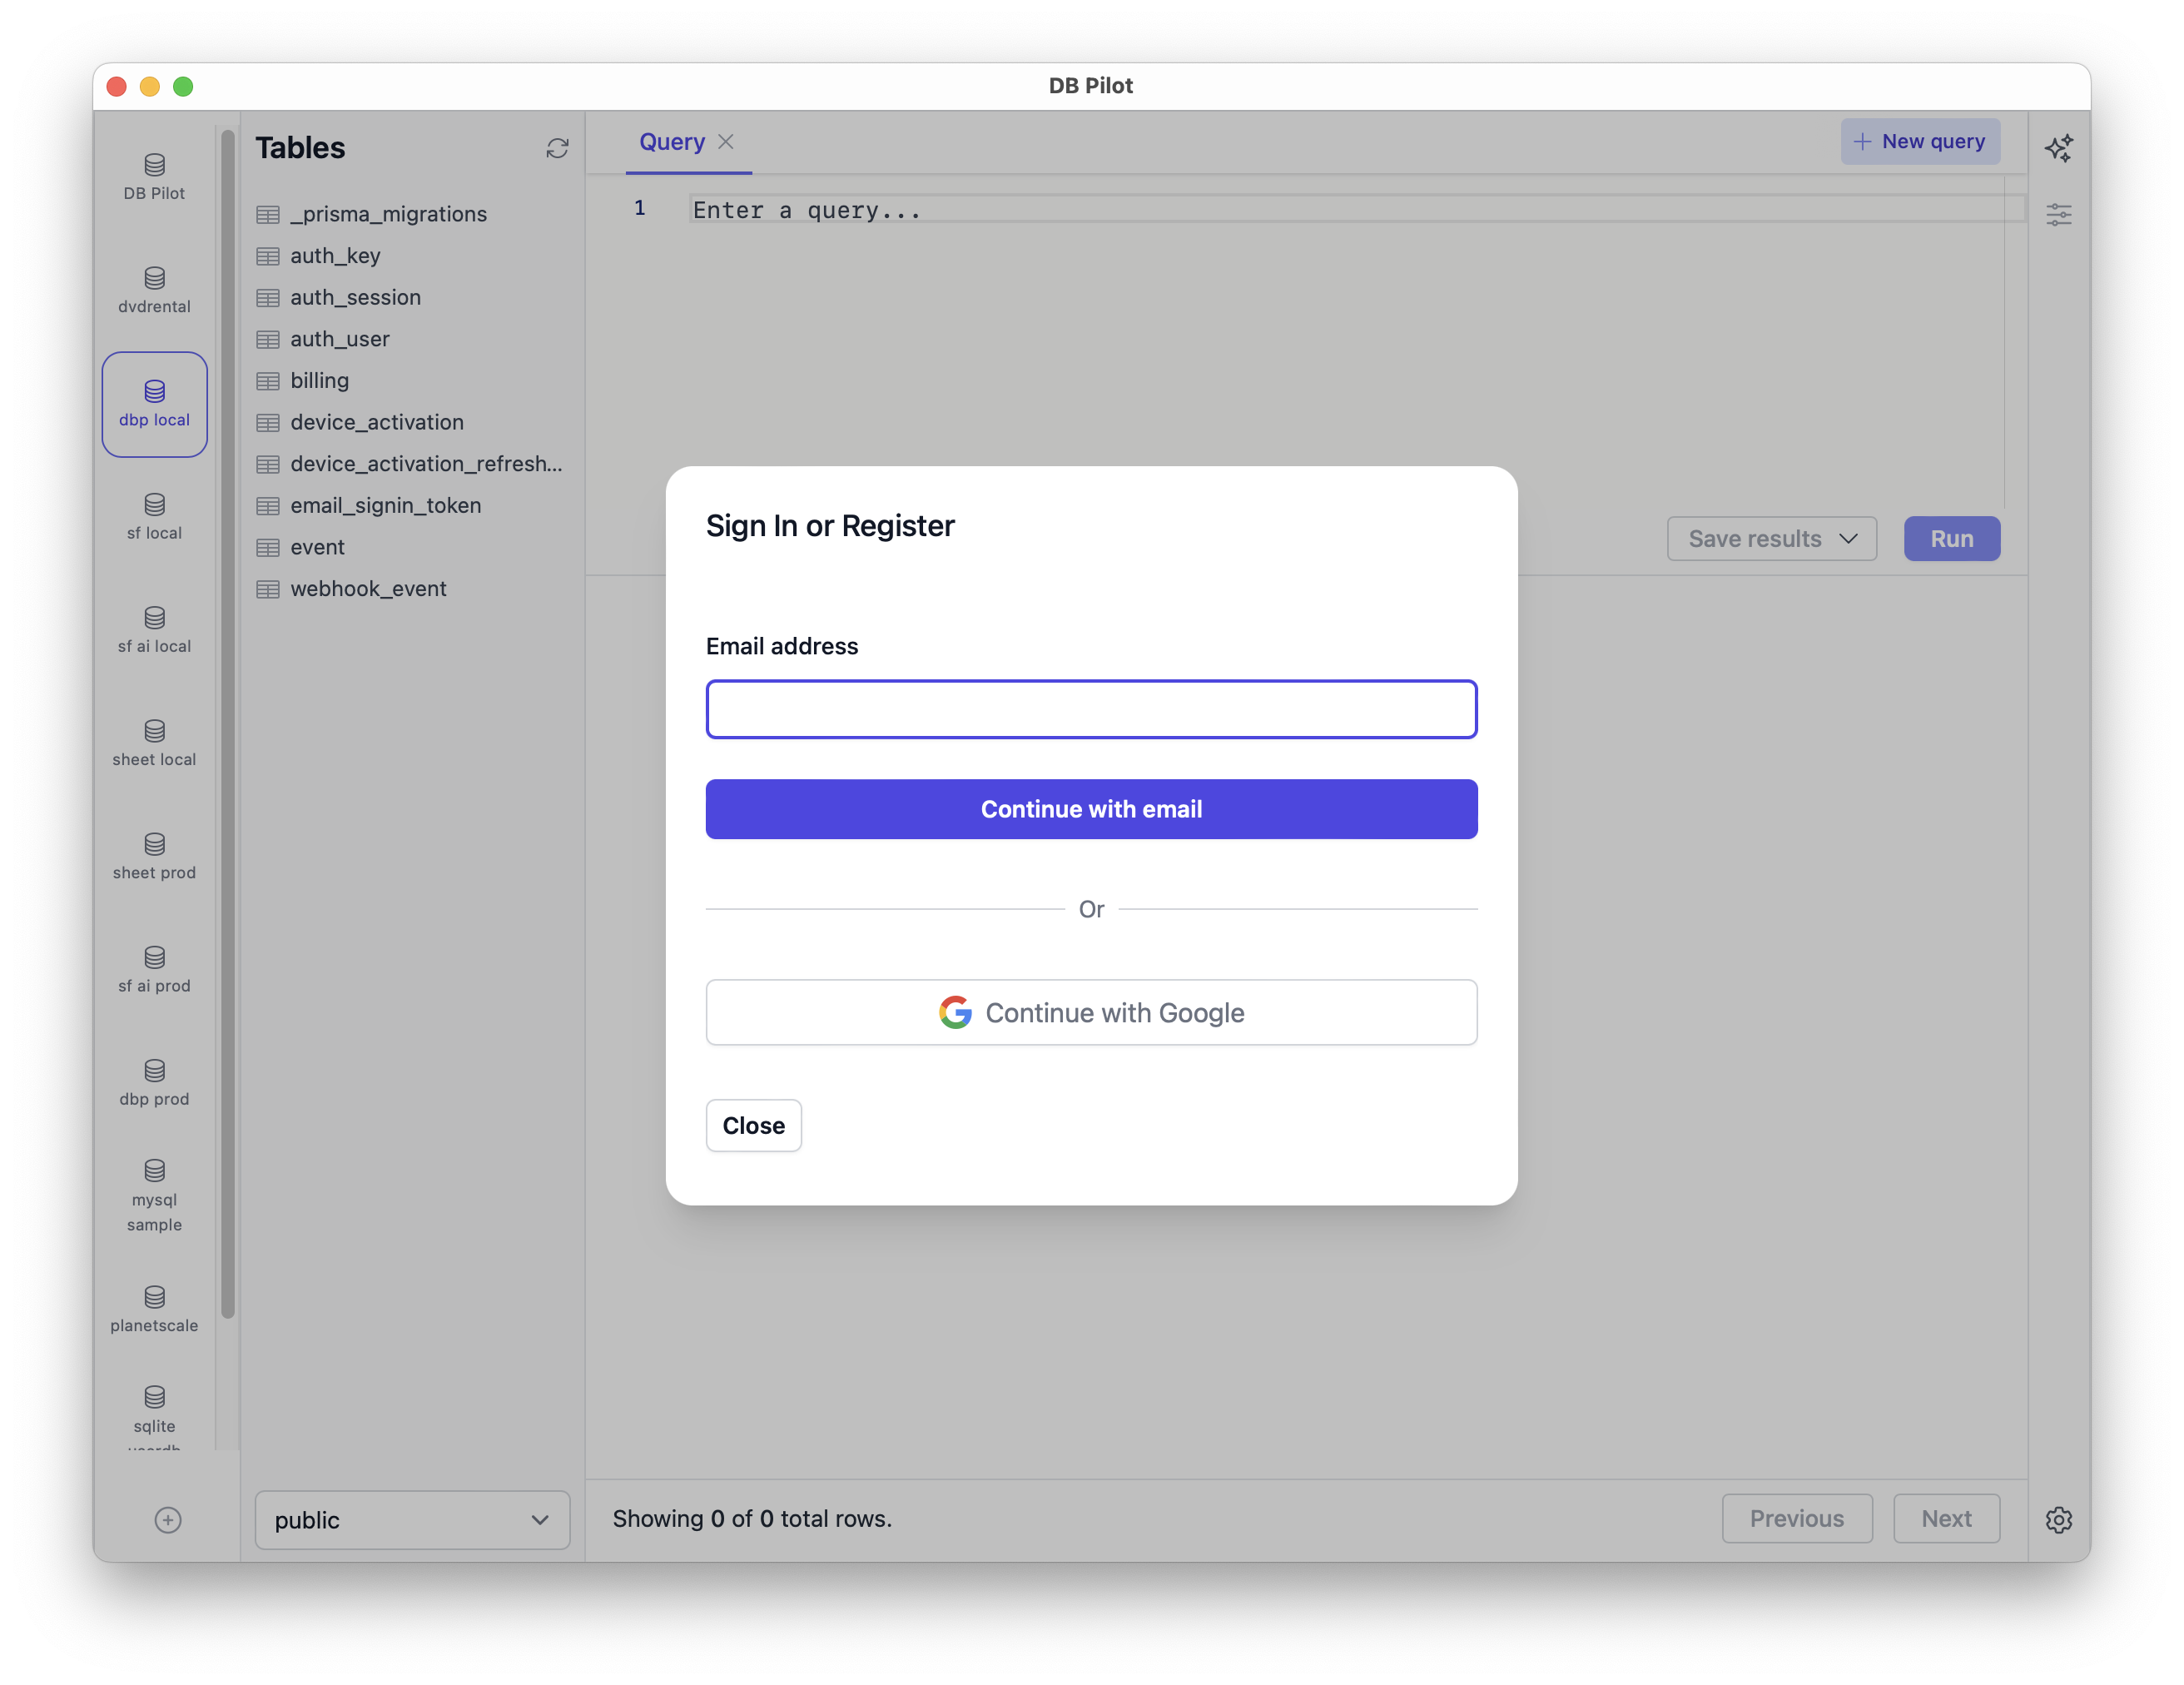Select the sheet prod database icon
The image size is (2184, 1685).
click(154, 842)
